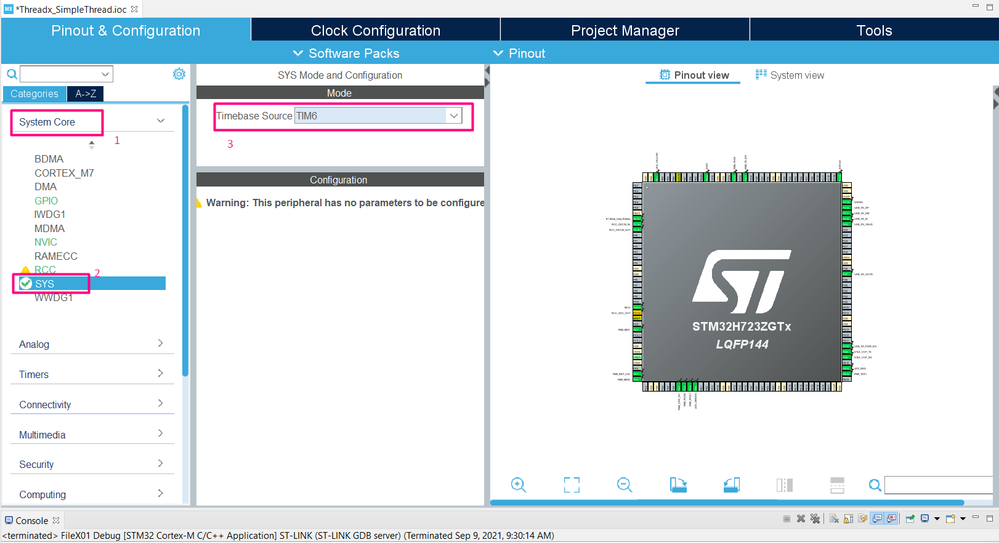Viewport: 999px width, 543px height.
Task: Select the Pinout view tab
Action: pyautogui.click(x=693, y=75)
